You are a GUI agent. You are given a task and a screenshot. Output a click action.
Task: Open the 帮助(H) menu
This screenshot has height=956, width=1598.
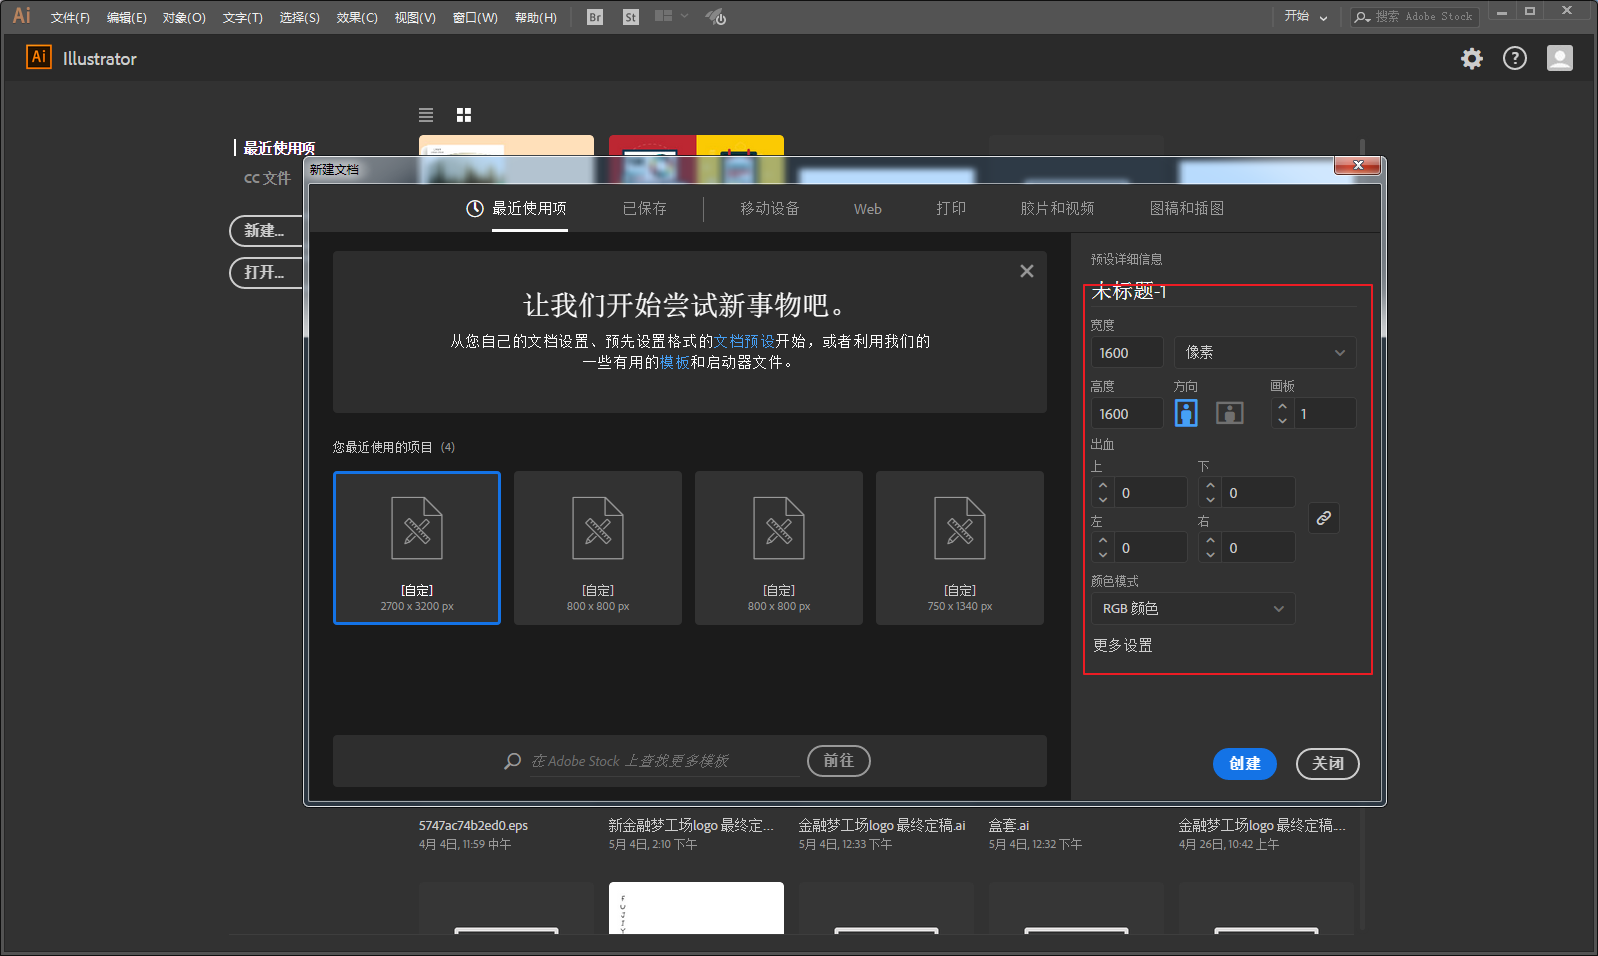(x=536, y=17)
